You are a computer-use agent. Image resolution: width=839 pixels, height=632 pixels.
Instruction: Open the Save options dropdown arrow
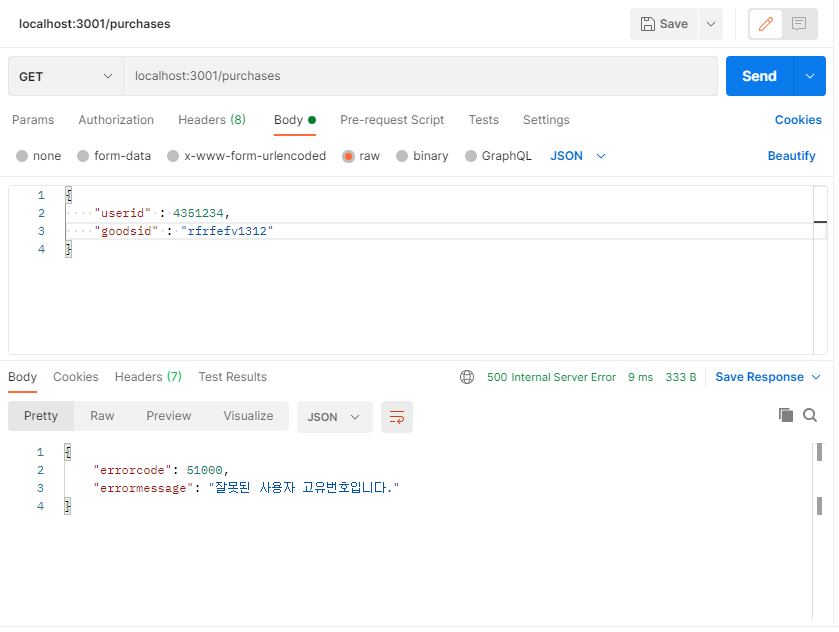(711, 24)
